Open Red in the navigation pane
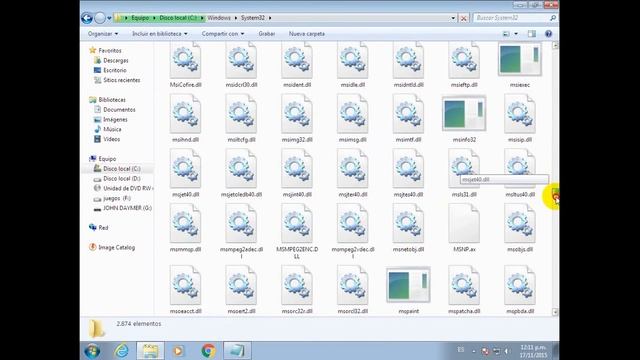 pos(103,228)
